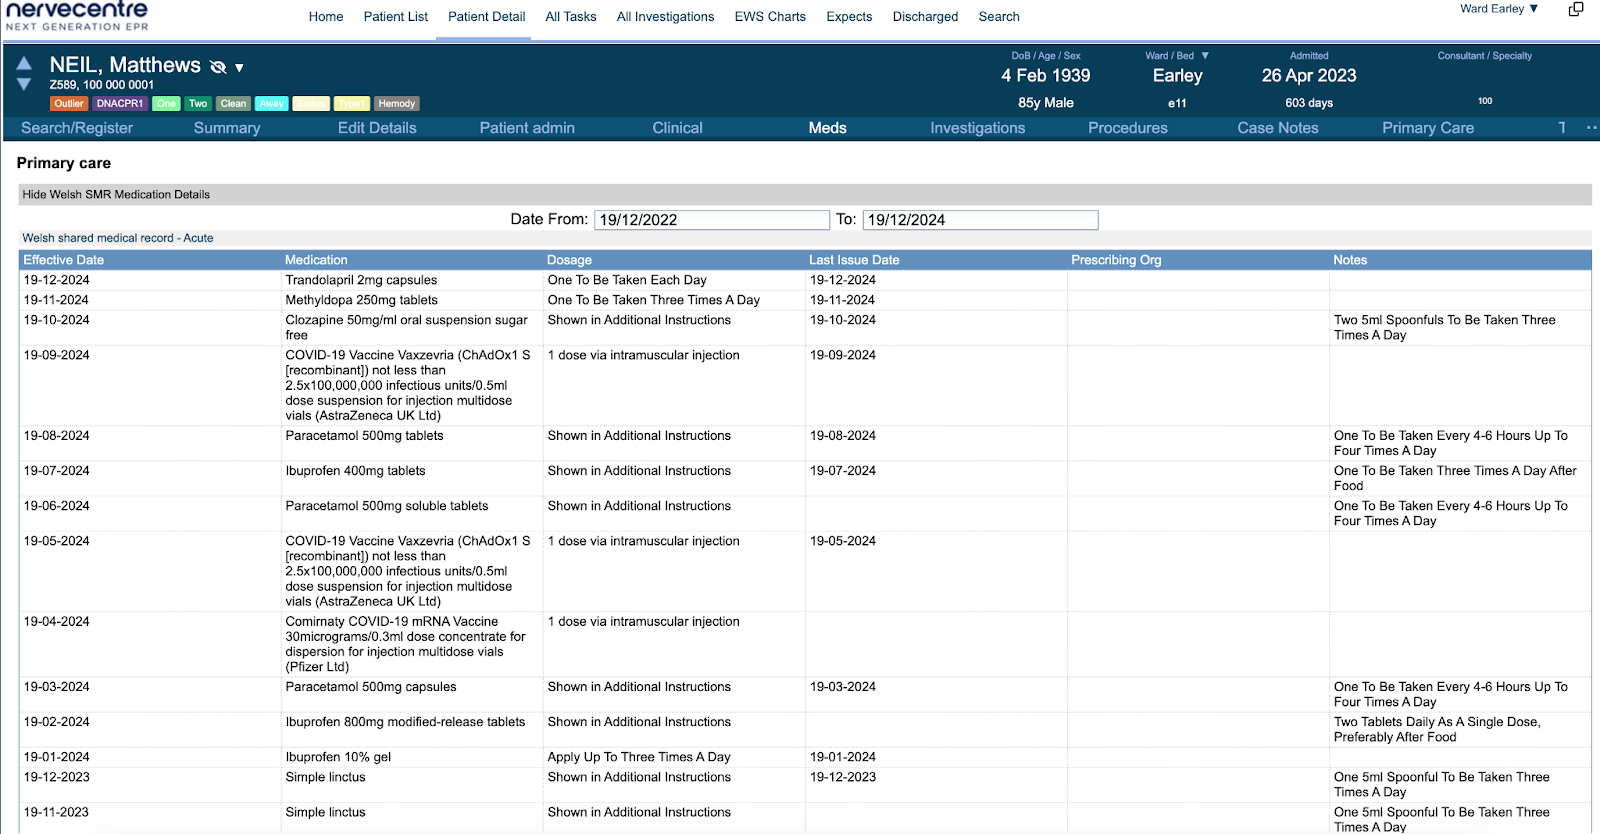Click the grey Hemody tag
Viewport: 1600px width, 834px height.
coord(396,103)
